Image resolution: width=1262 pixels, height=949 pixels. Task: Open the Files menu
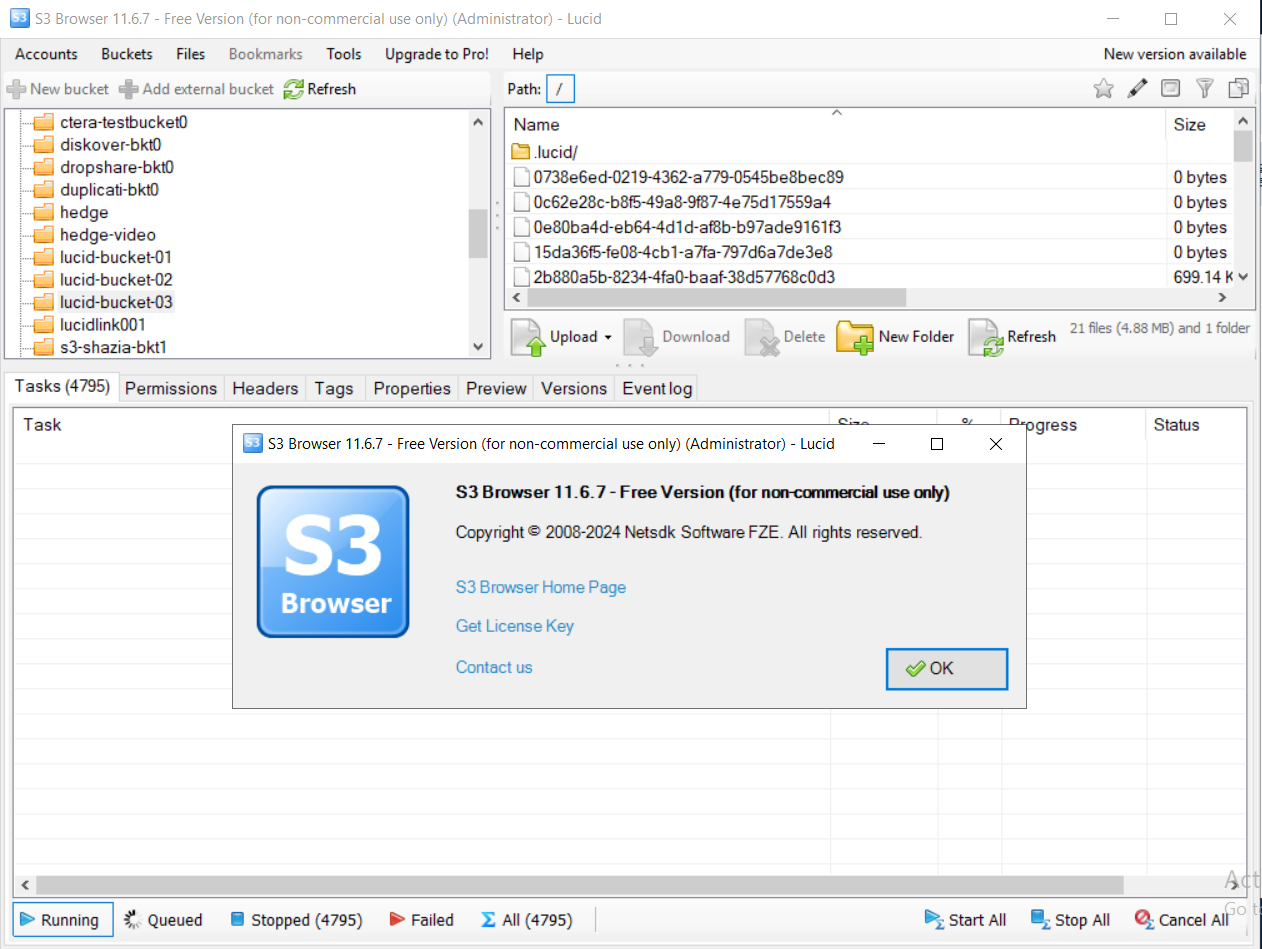coord(190,54)
